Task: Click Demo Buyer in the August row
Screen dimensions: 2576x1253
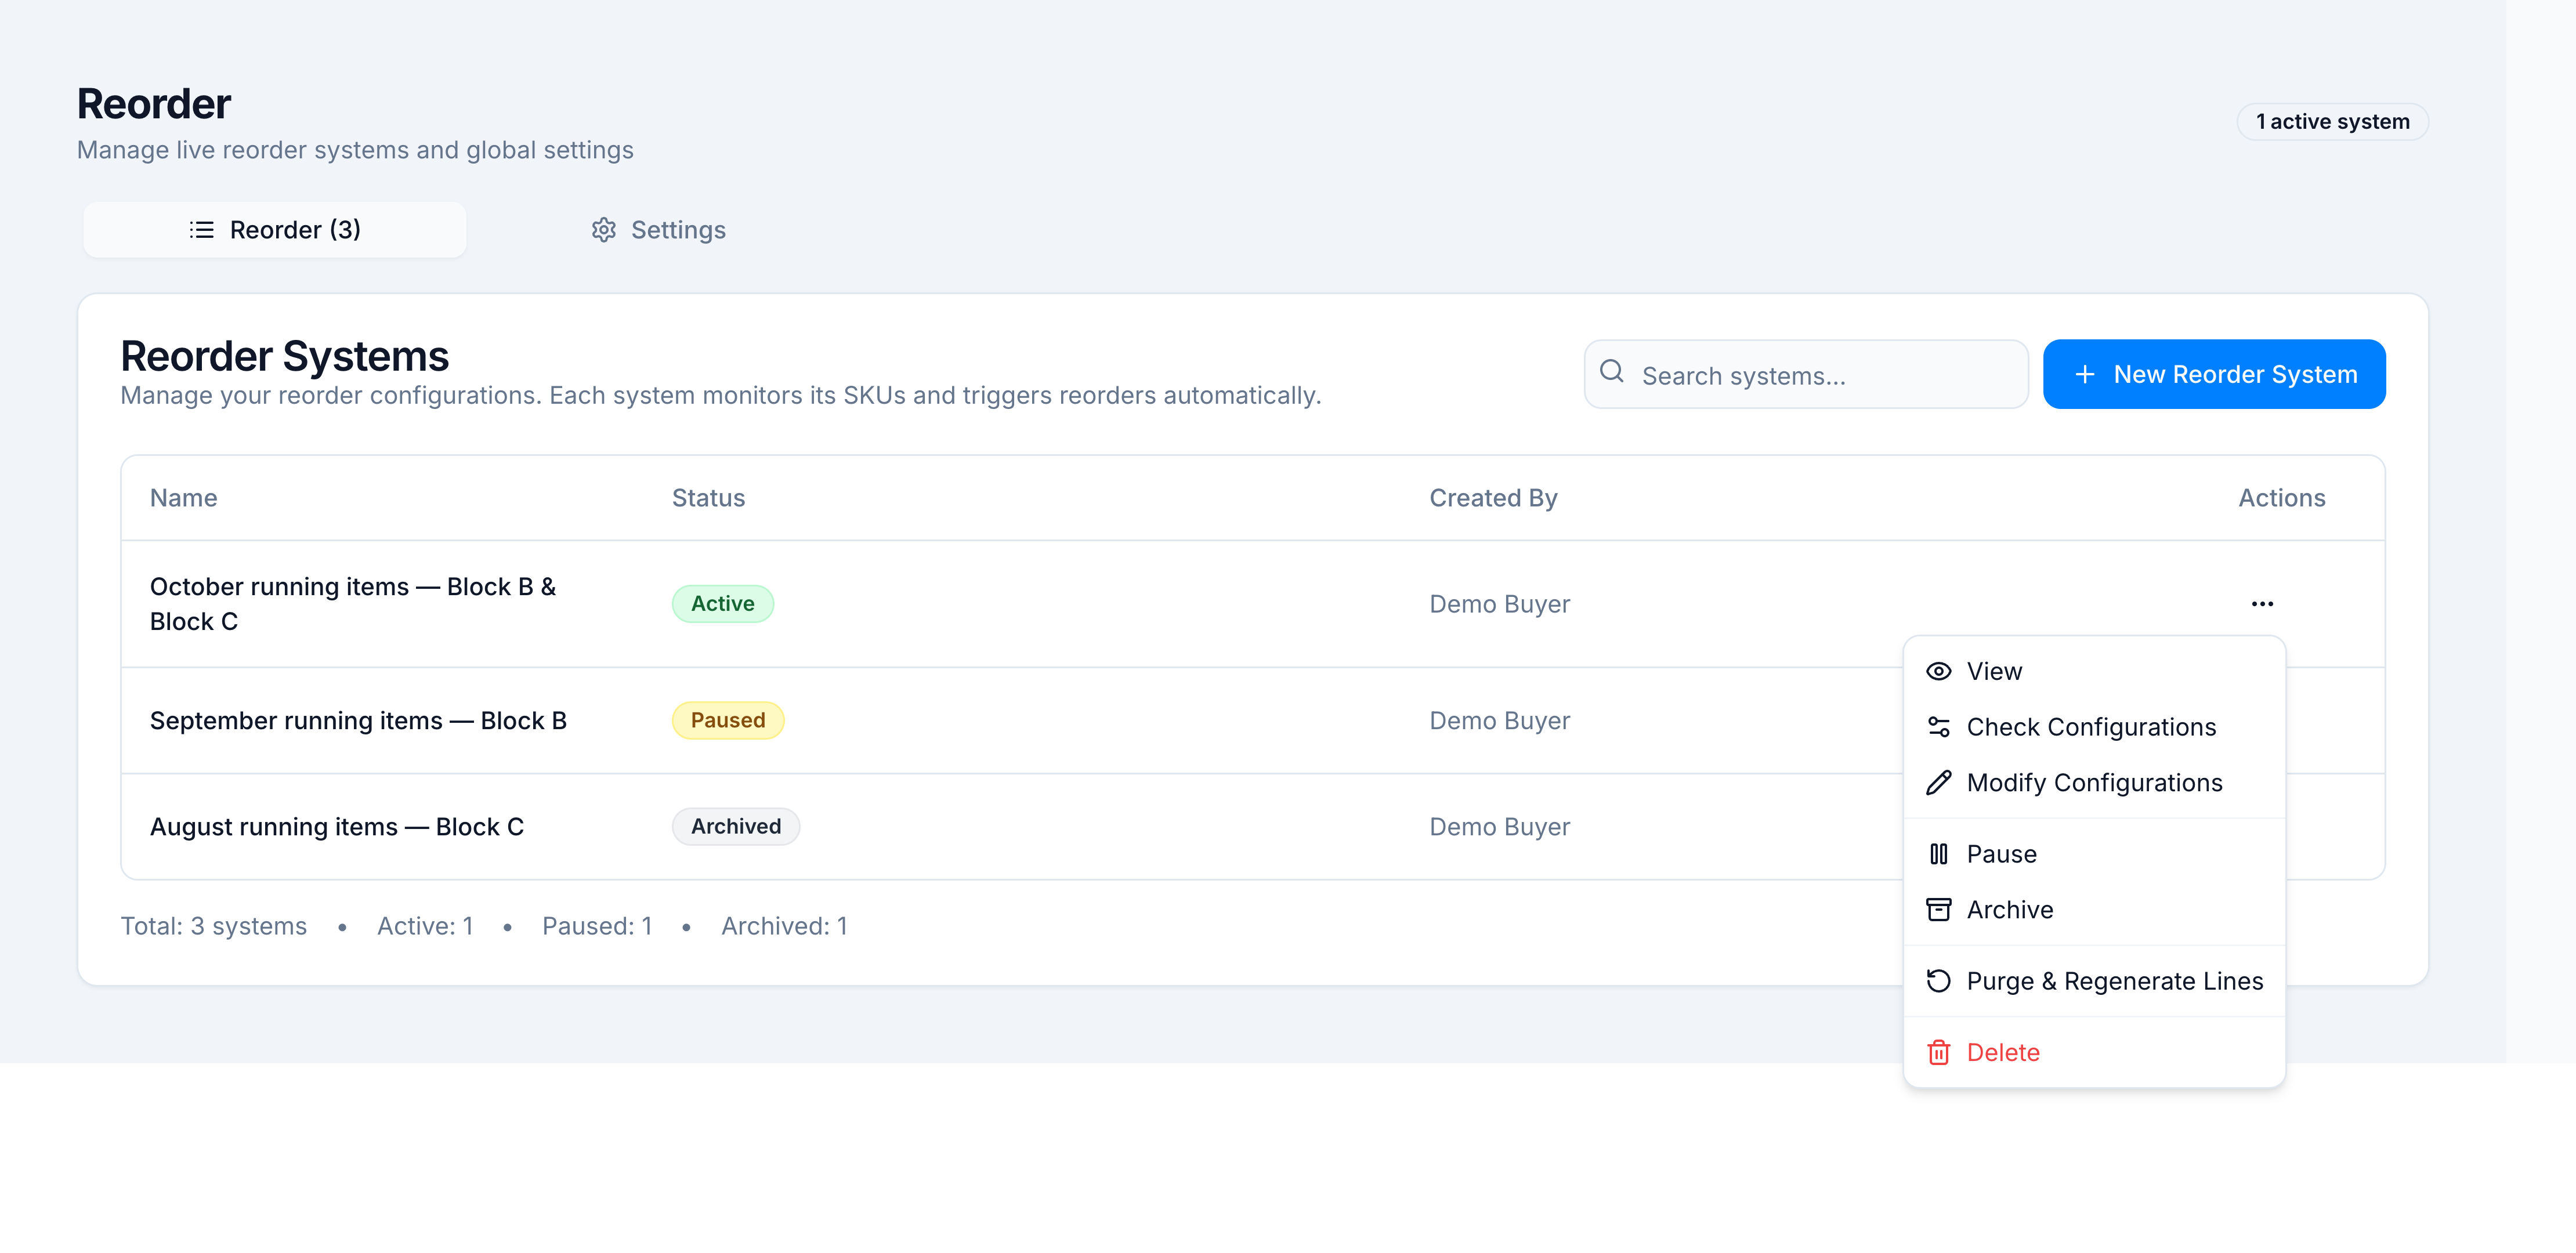Action: point(1499,827)
